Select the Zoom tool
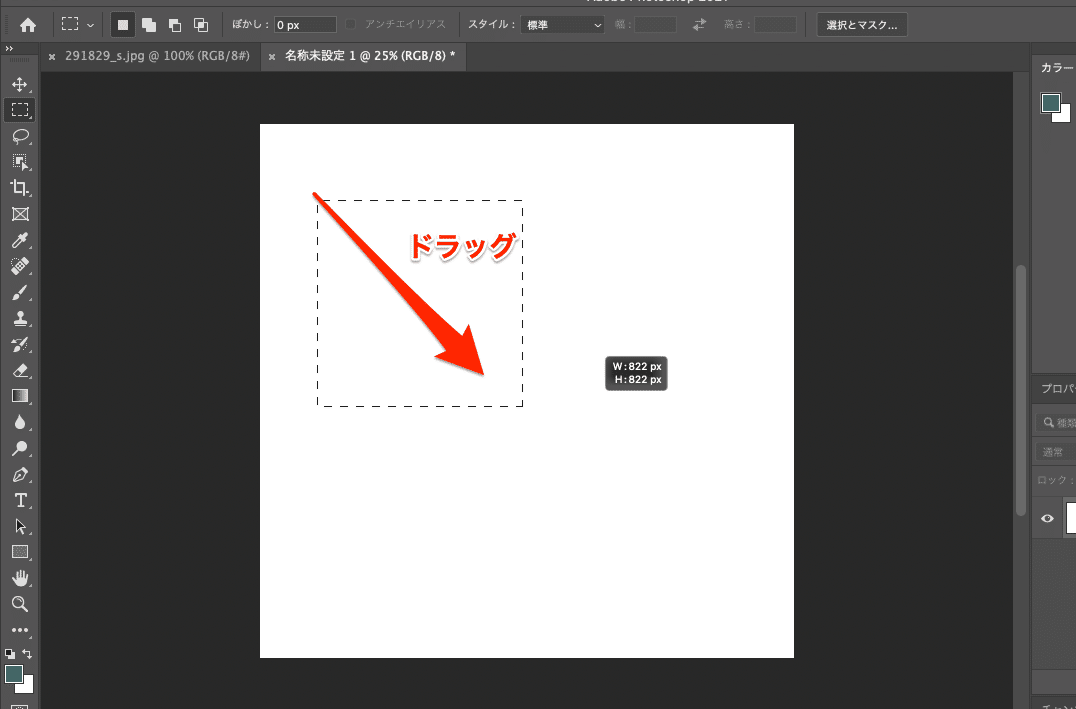 [x=20, y=604]
